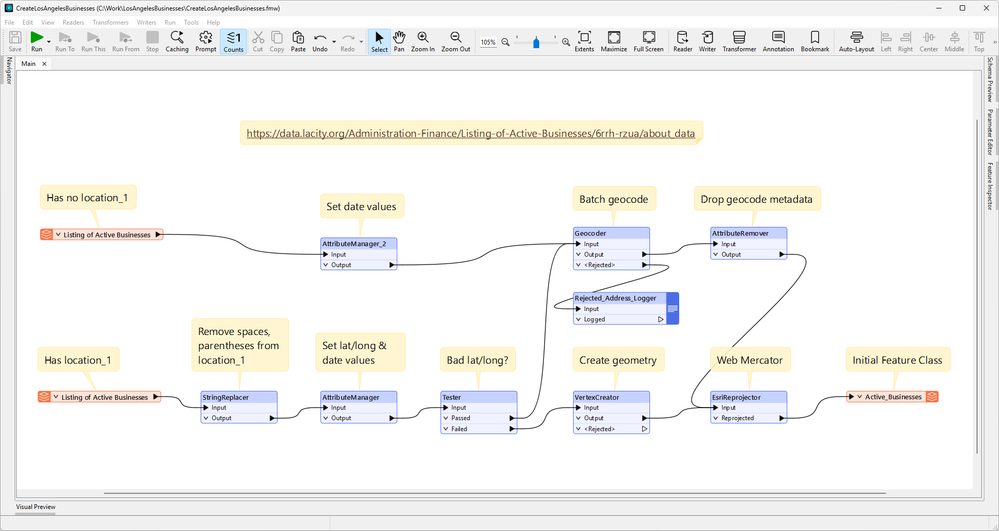Click the Run workspace button

point(37,38)
